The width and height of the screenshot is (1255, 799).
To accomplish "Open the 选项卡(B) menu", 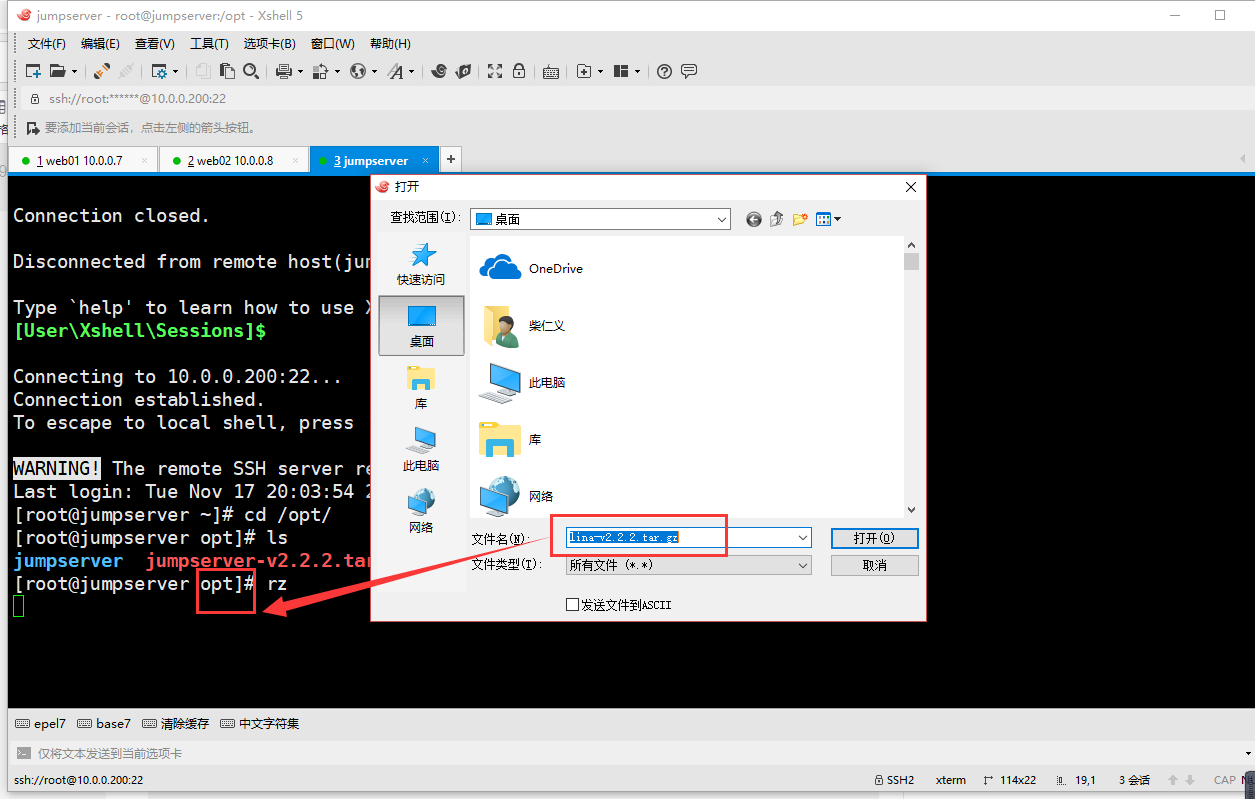I will pos(269,44).
